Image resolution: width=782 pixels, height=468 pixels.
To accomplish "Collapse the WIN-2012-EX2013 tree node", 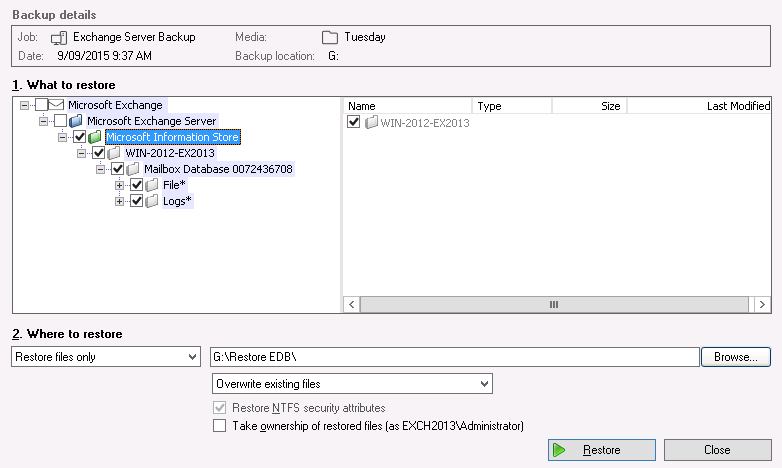I will 81,153.
